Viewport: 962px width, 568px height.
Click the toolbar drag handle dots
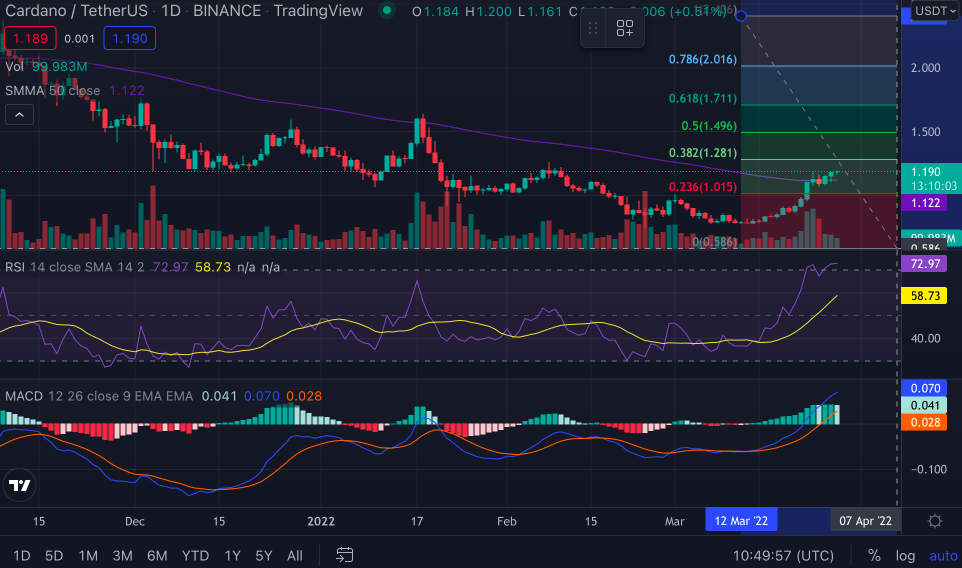point(593,28)
